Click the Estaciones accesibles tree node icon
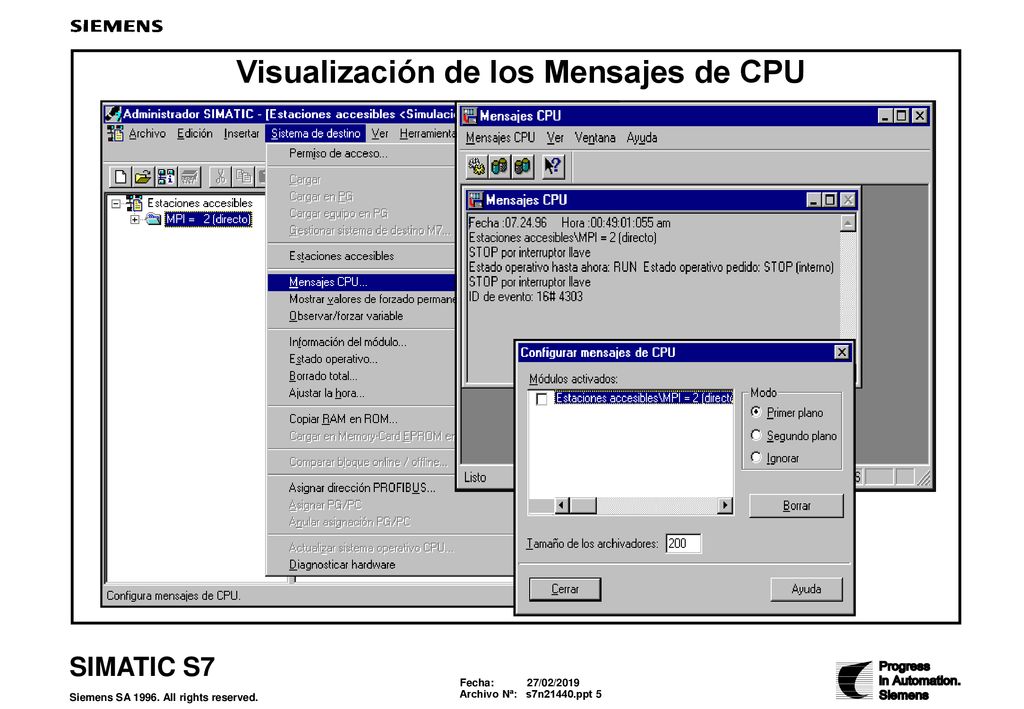This screenshot has width=1024, height=709. (x=134, y=203)
